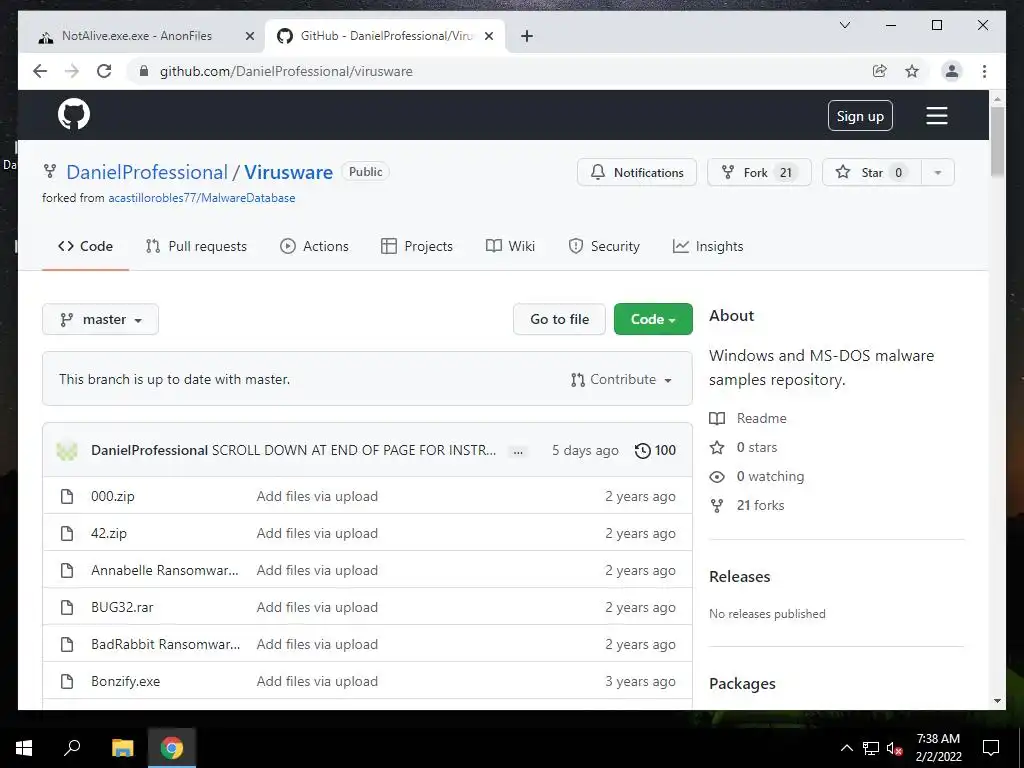Click the GitHub Octocat logo

(x=74, y=115)
